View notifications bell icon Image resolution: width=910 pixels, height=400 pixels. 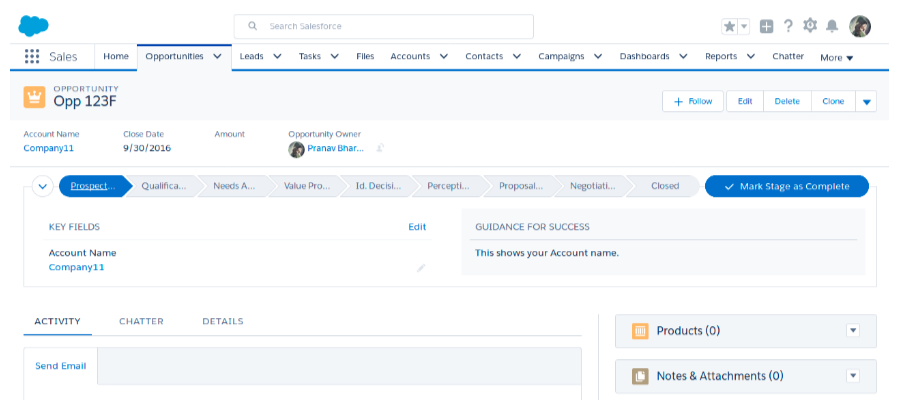point(832,26)
